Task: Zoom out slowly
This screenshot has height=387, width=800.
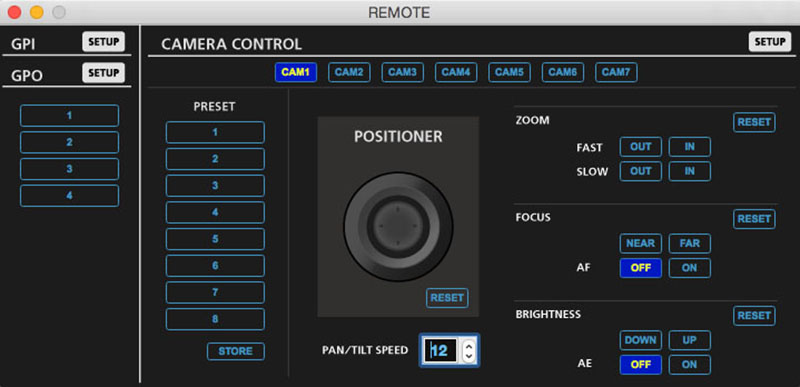Action: [641, 171]
